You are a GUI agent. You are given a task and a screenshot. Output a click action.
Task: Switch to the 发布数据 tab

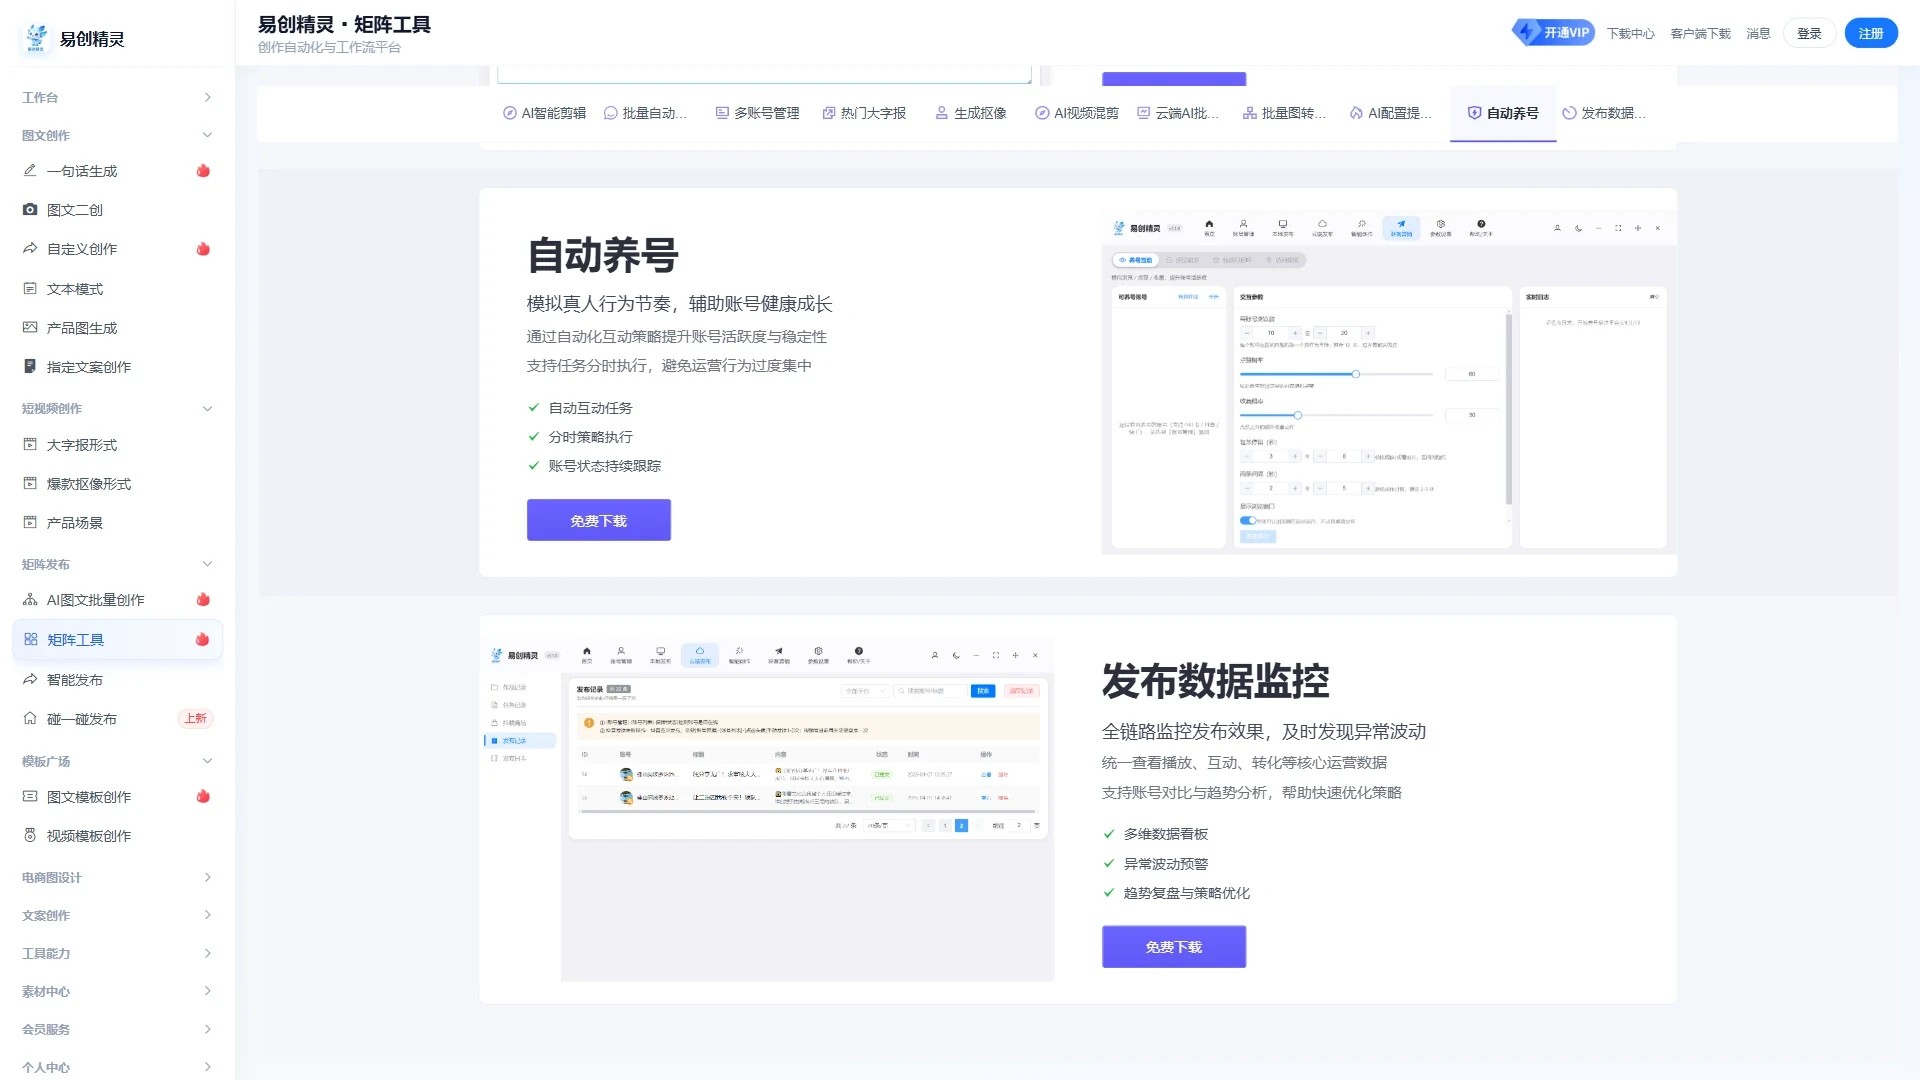point(1604,113)
